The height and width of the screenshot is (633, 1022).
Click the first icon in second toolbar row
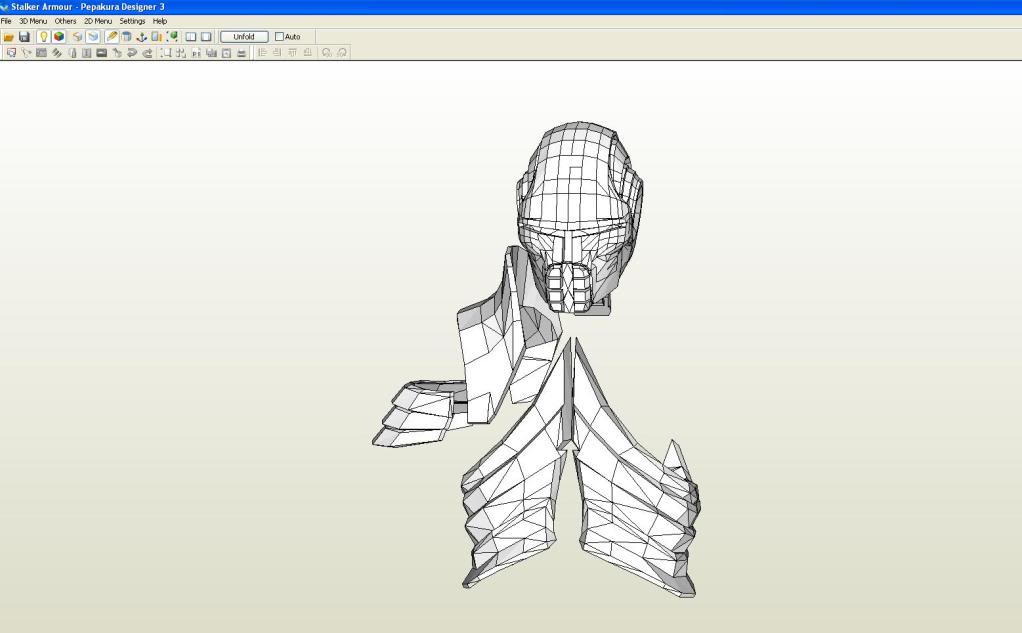point(11,53)
